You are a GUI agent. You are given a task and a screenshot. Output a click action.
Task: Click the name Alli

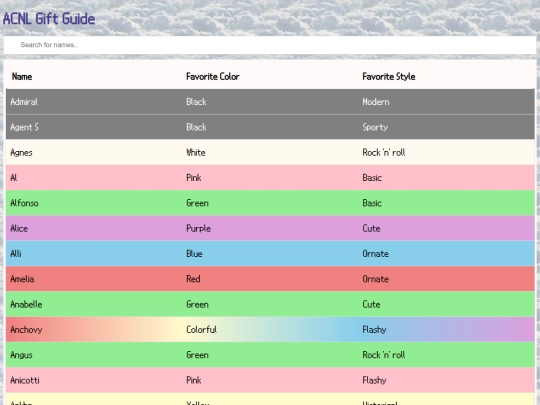click(16, 254)
